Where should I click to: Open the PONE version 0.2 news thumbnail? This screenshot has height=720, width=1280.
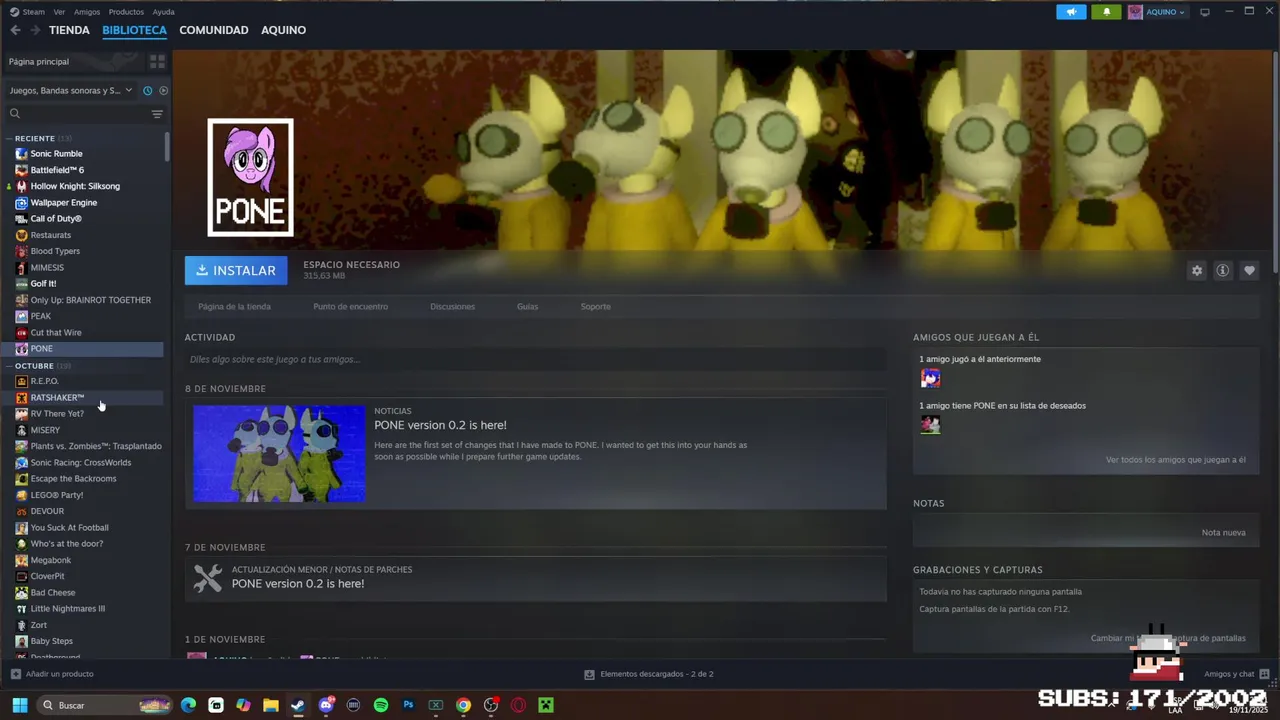click(279, 453)
